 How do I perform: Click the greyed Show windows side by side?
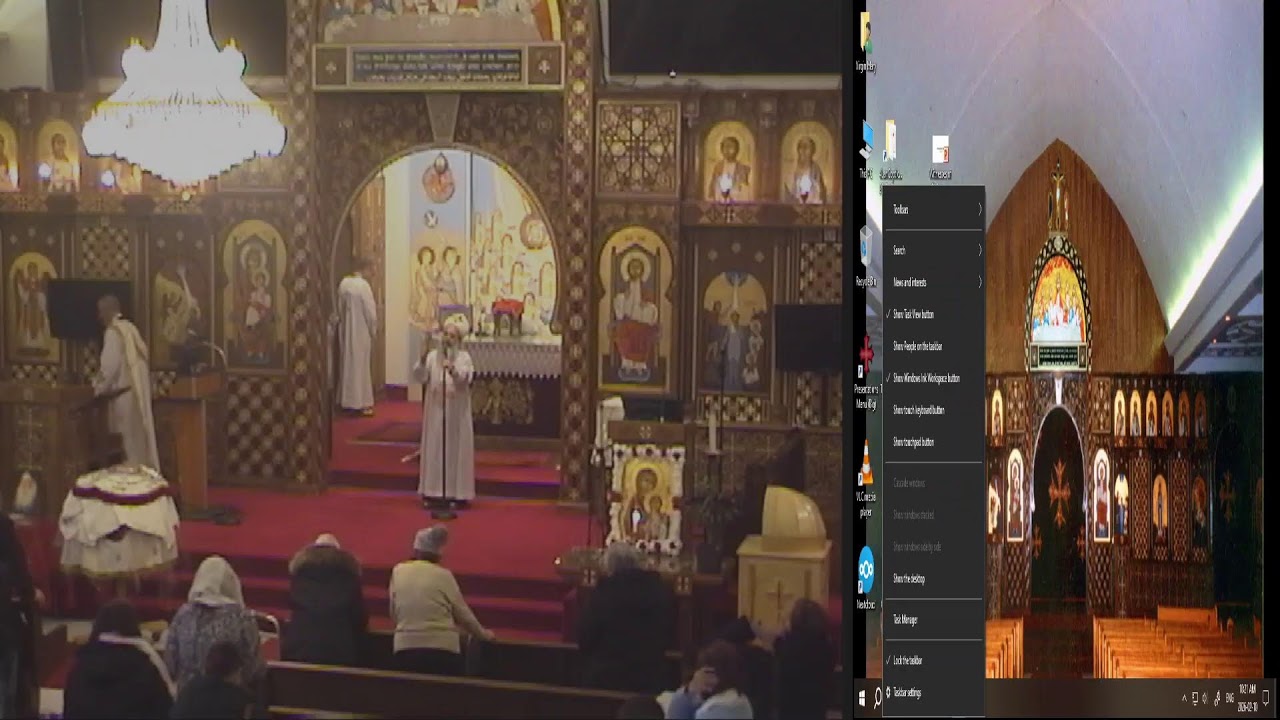934,546
